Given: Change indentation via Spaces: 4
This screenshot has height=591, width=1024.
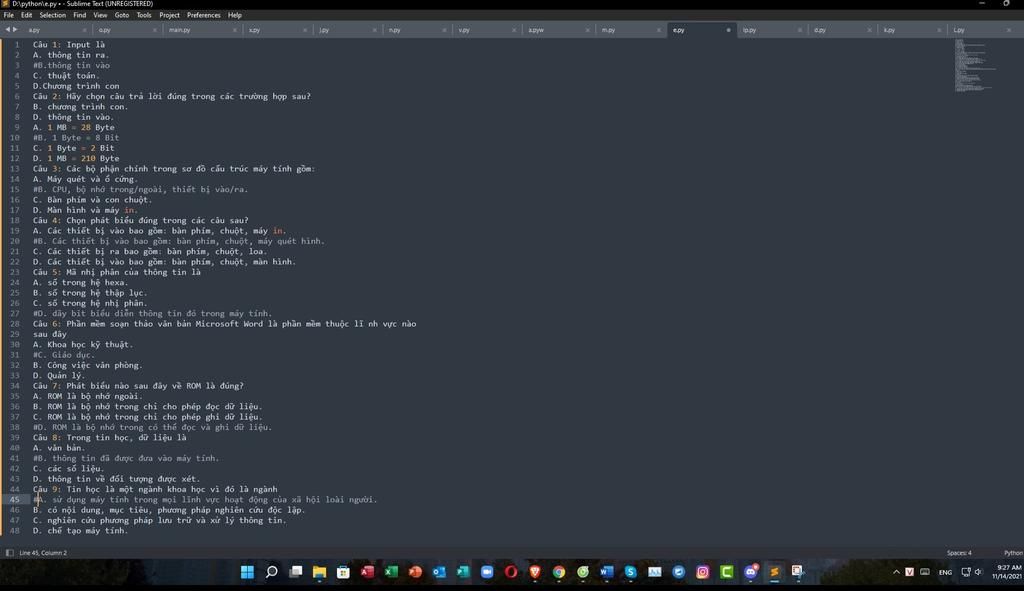Looking at the screenshot, I should (x=959, y=553).
